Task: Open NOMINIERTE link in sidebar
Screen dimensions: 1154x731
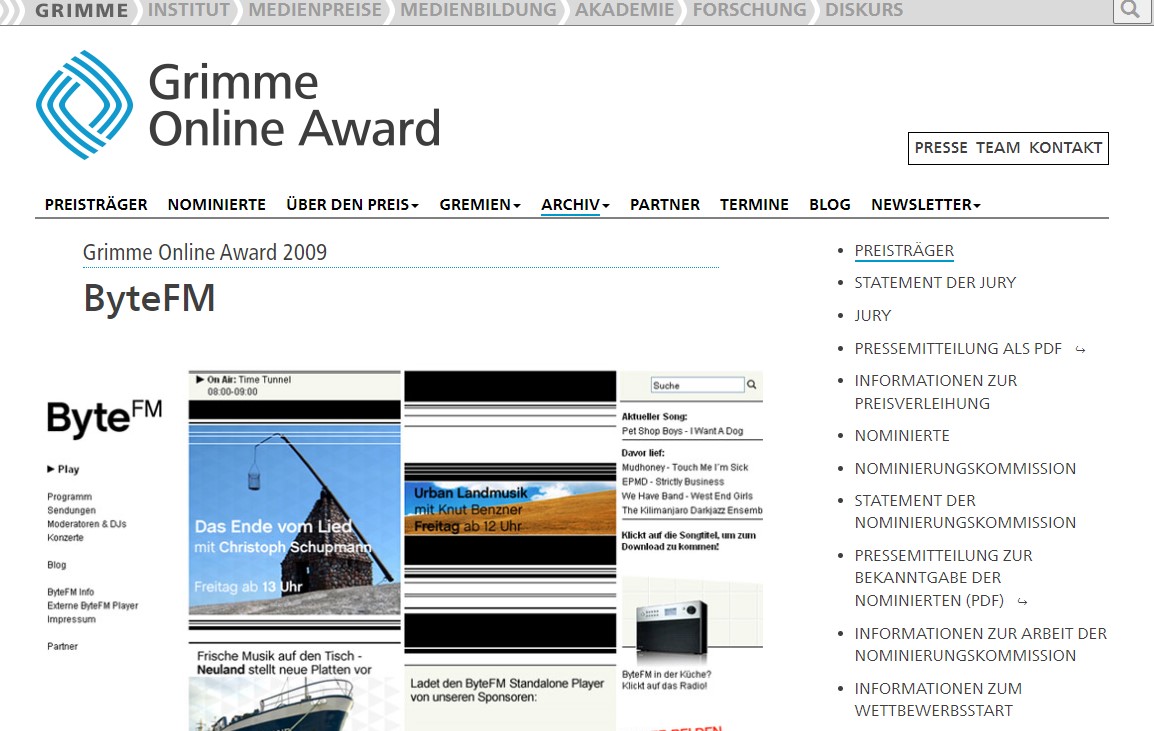Action: 902,436
